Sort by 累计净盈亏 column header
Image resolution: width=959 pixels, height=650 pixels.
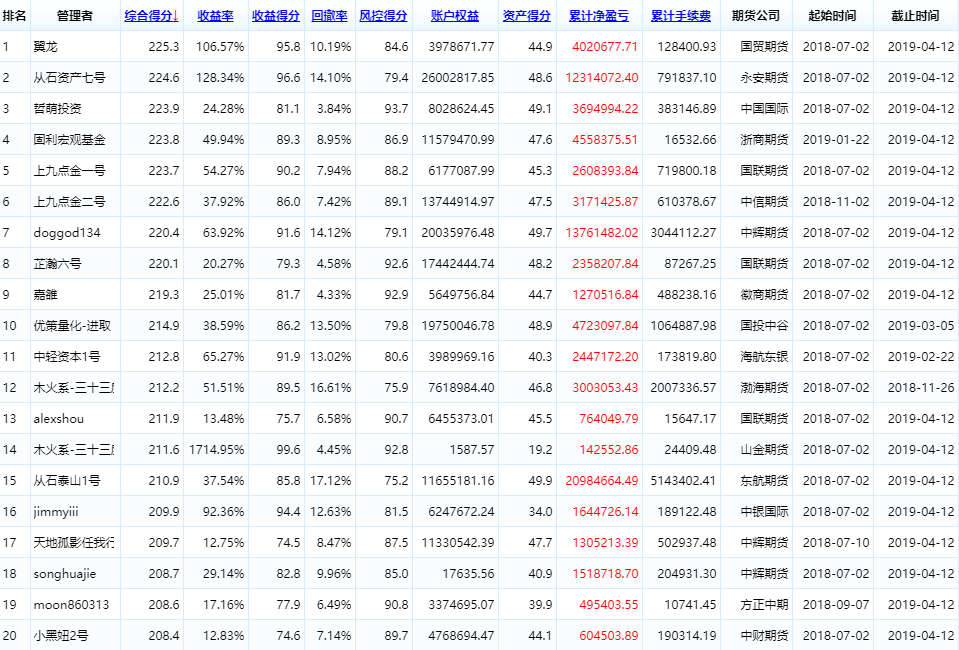[x=599, y=16]
